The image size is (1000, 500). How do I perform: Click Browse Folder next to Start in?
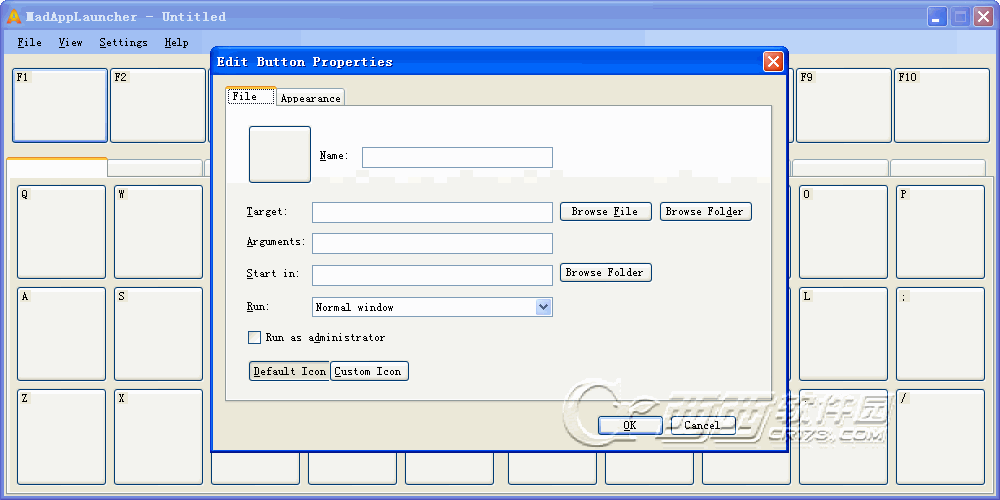[605, 272]
